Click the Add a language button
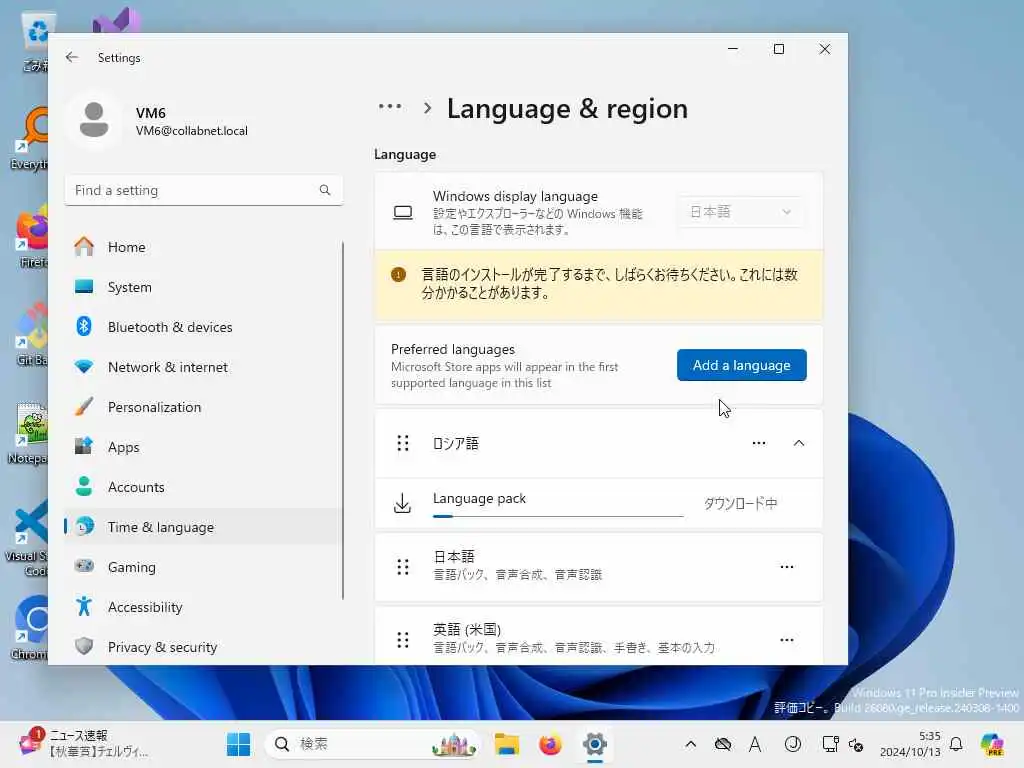This screenshot has width=1024, height=768. (x=741, y=365)
